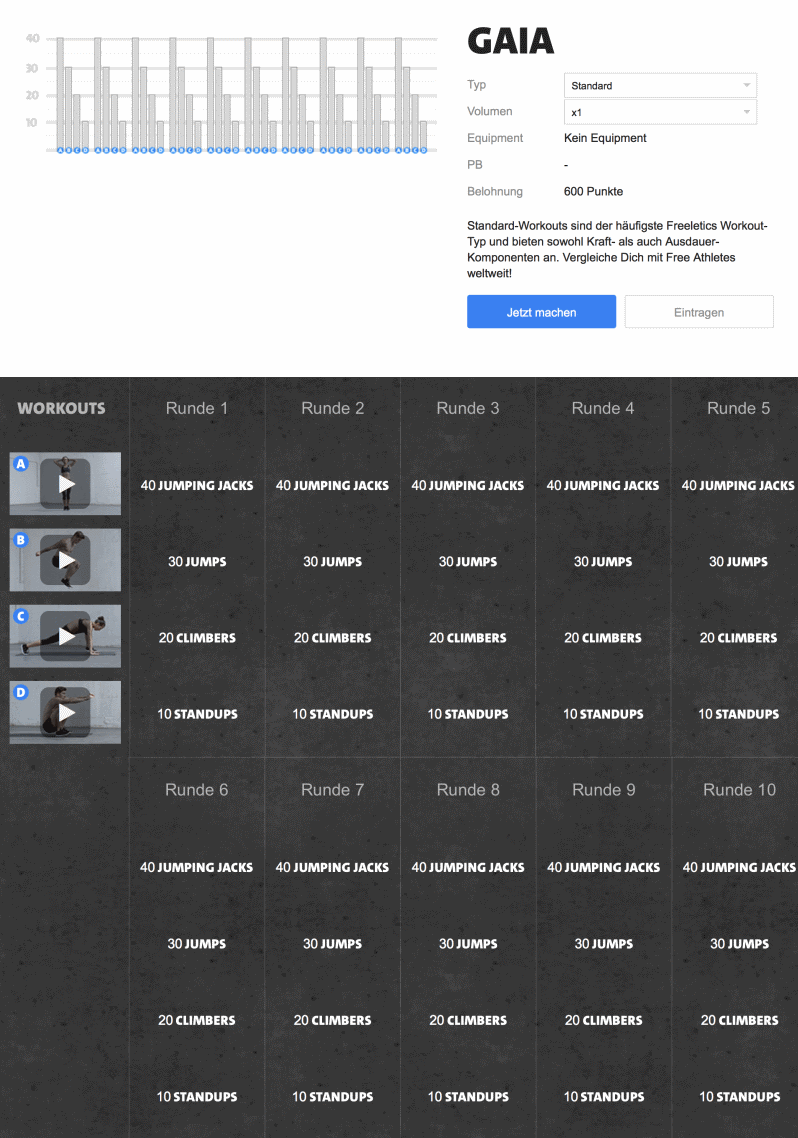Image resolution: width=798 pixels, height=1138 pixels.
Task: Click 10 Standups in Runde 4
Action: 603,714
